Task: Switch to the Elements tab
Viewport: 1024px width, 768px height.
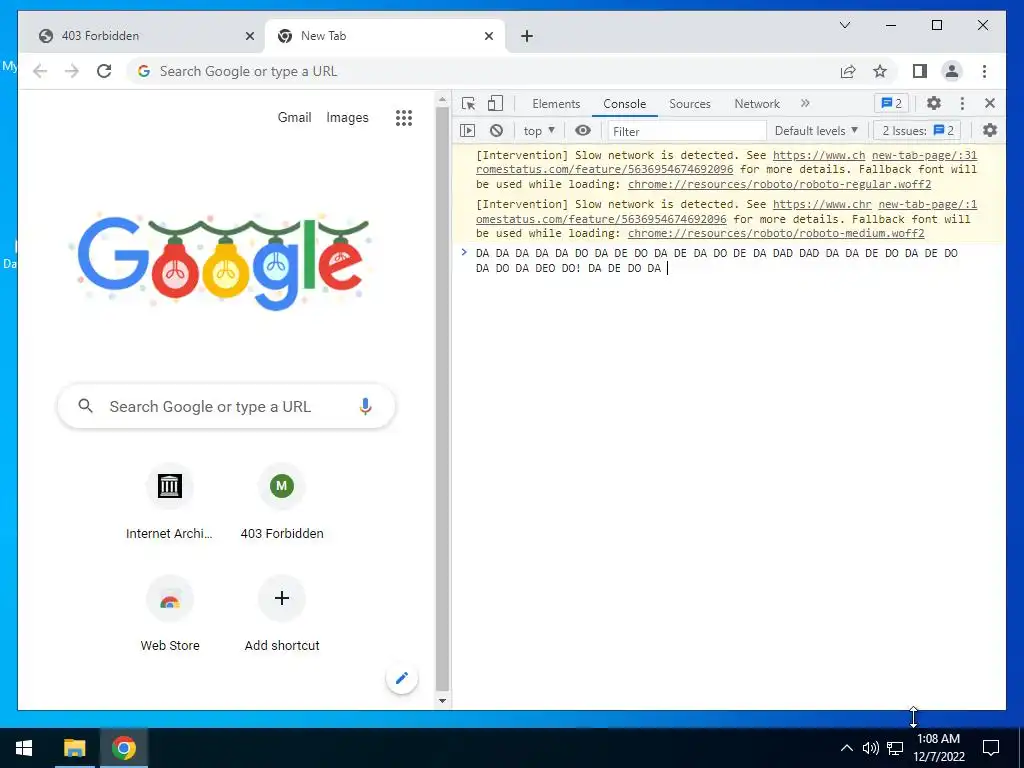Action: point(556,103)
